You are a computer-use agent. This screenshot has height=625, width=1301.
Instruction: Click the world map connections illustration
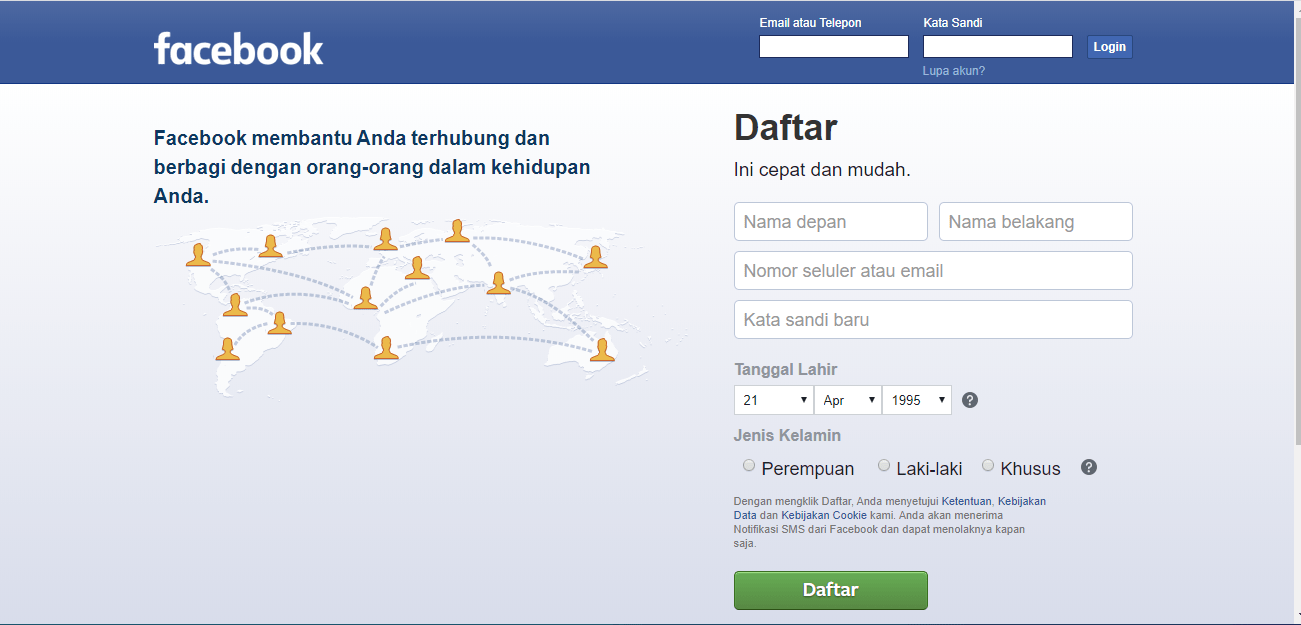click(x=410, y=300)
